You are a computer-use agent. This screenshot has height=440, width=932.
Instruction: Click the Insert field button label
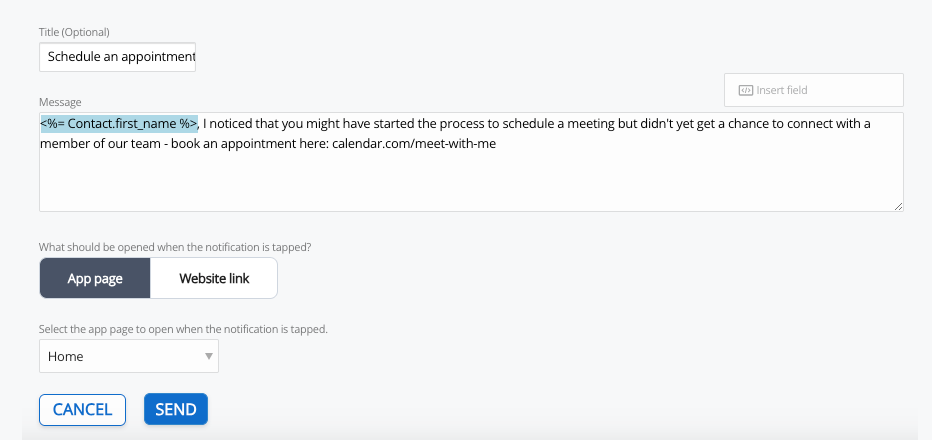pos(782,90)
